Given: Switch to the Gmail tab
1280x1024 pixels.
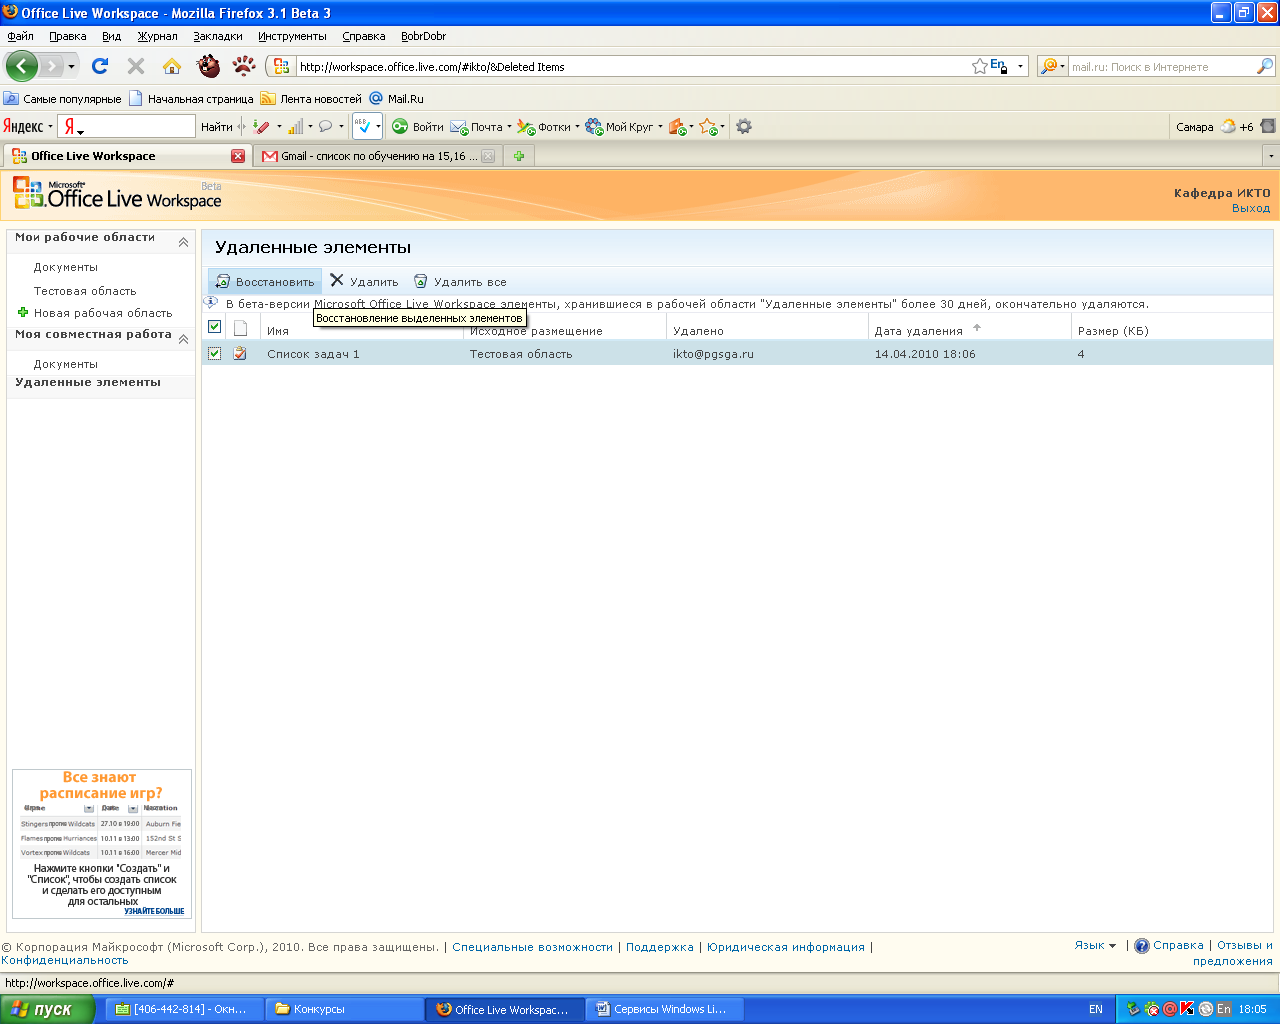Looking at the screenshot, I should 378,156.
